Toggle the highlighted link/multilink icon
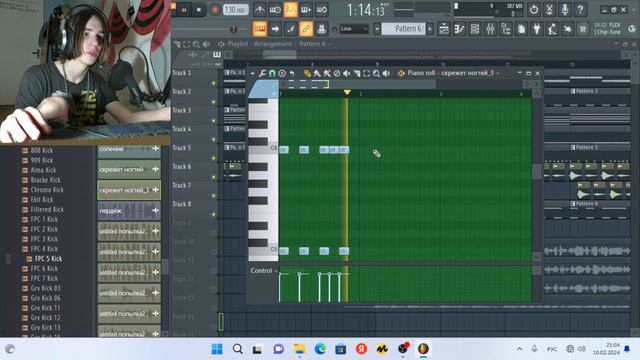Image resolution: width=640 pixels, height=360 pixels. coord(306,29)
